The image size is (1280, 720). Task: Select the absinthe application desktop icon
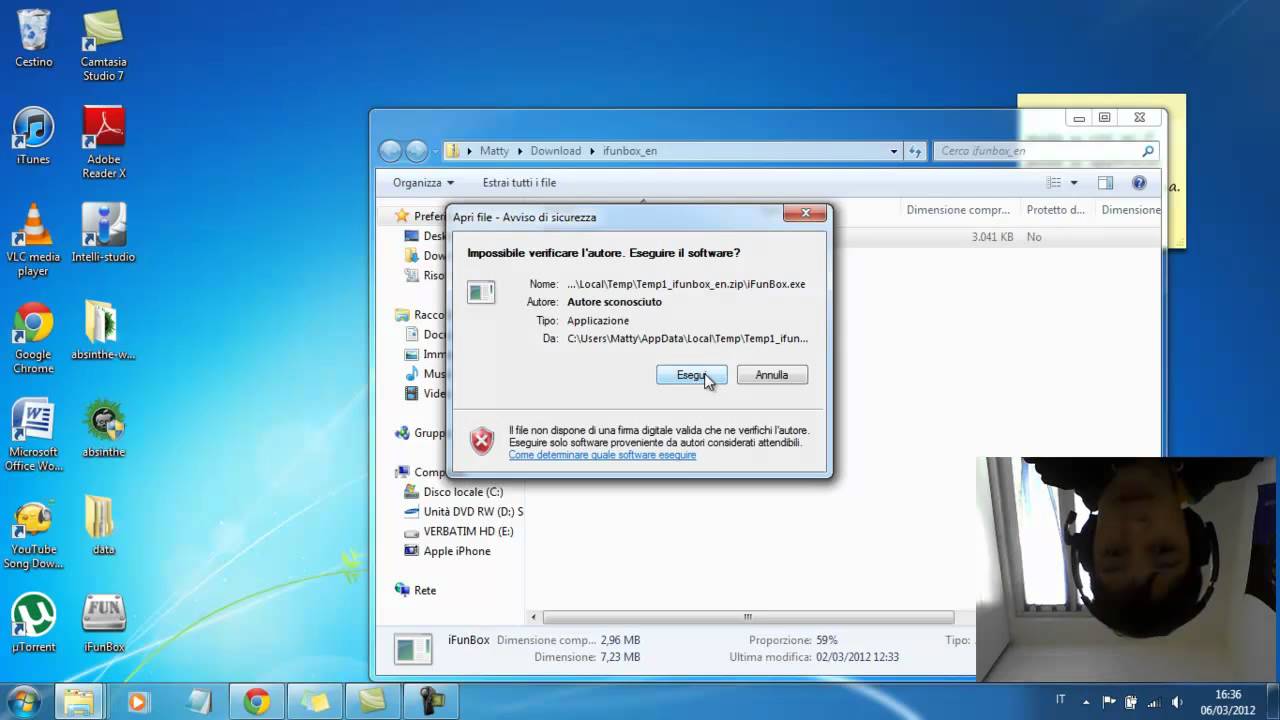[103, 428]
